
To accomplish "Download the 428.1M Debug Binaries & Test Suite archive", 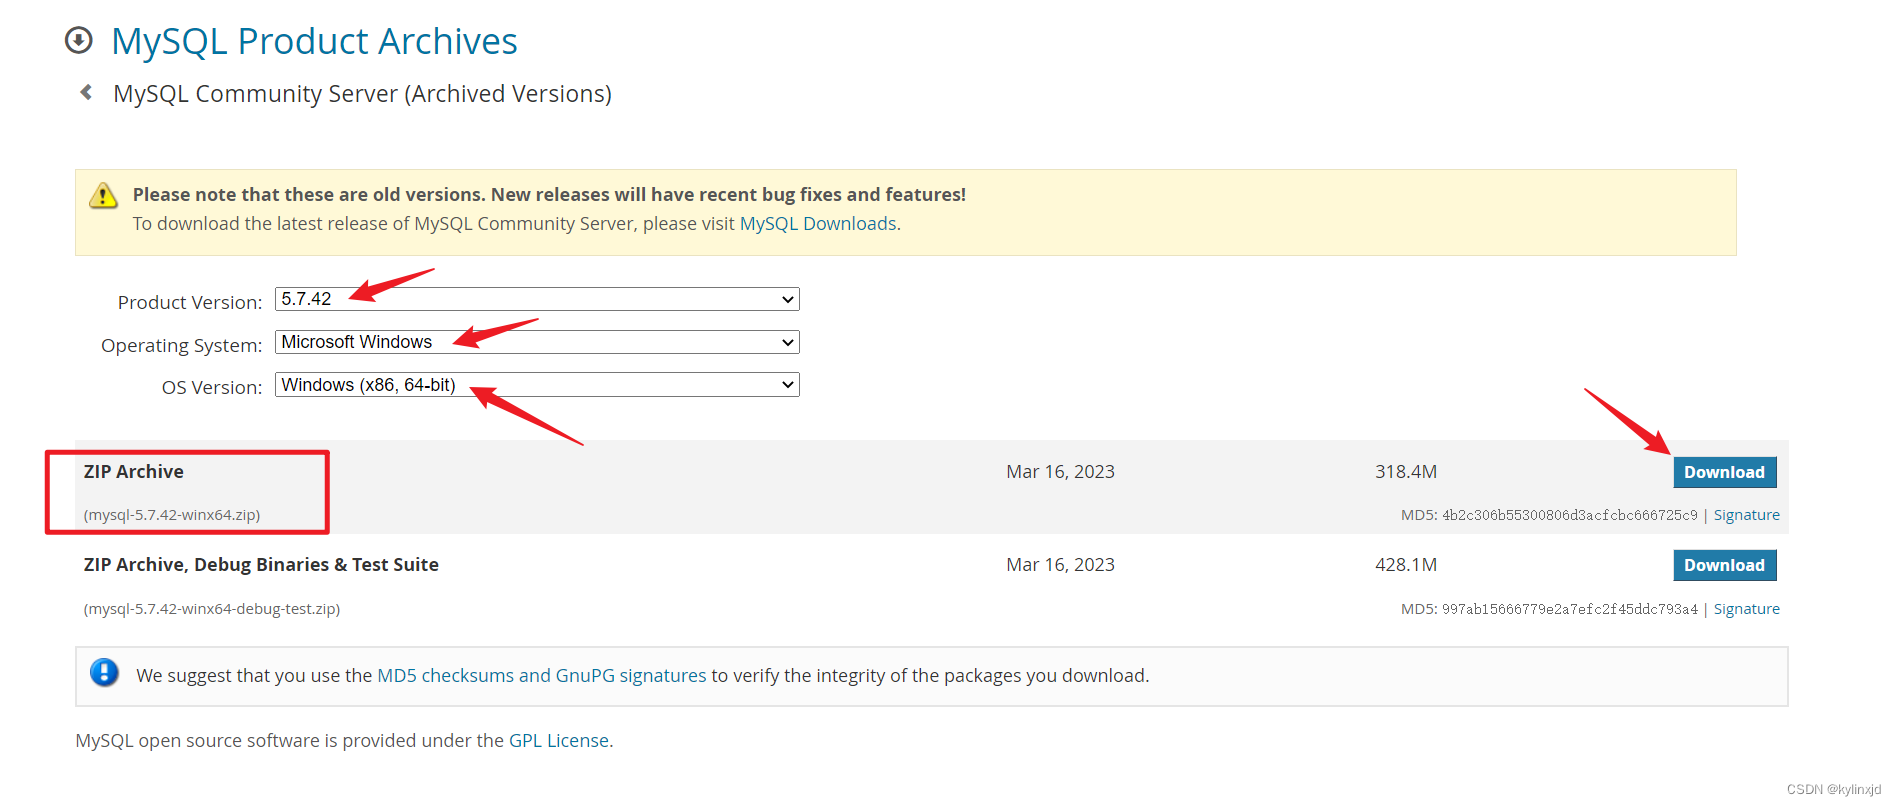I will click(x=1724, y=565).
